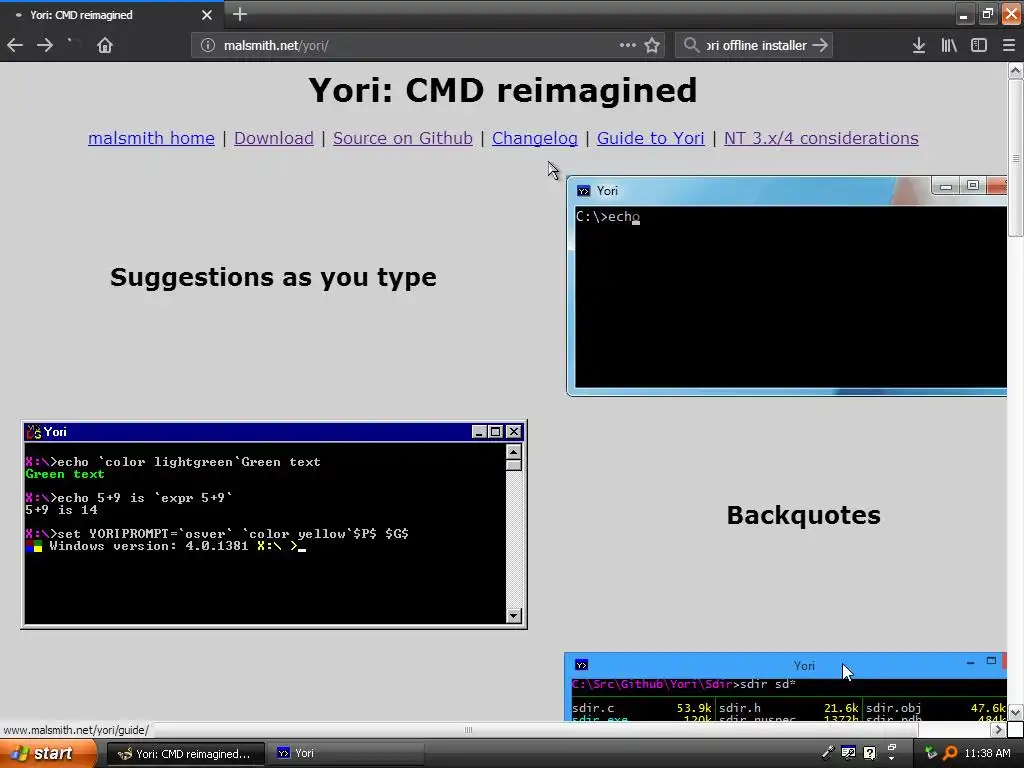Minimize the browser window
This screenshot has width=1024, height=768.
963,14
